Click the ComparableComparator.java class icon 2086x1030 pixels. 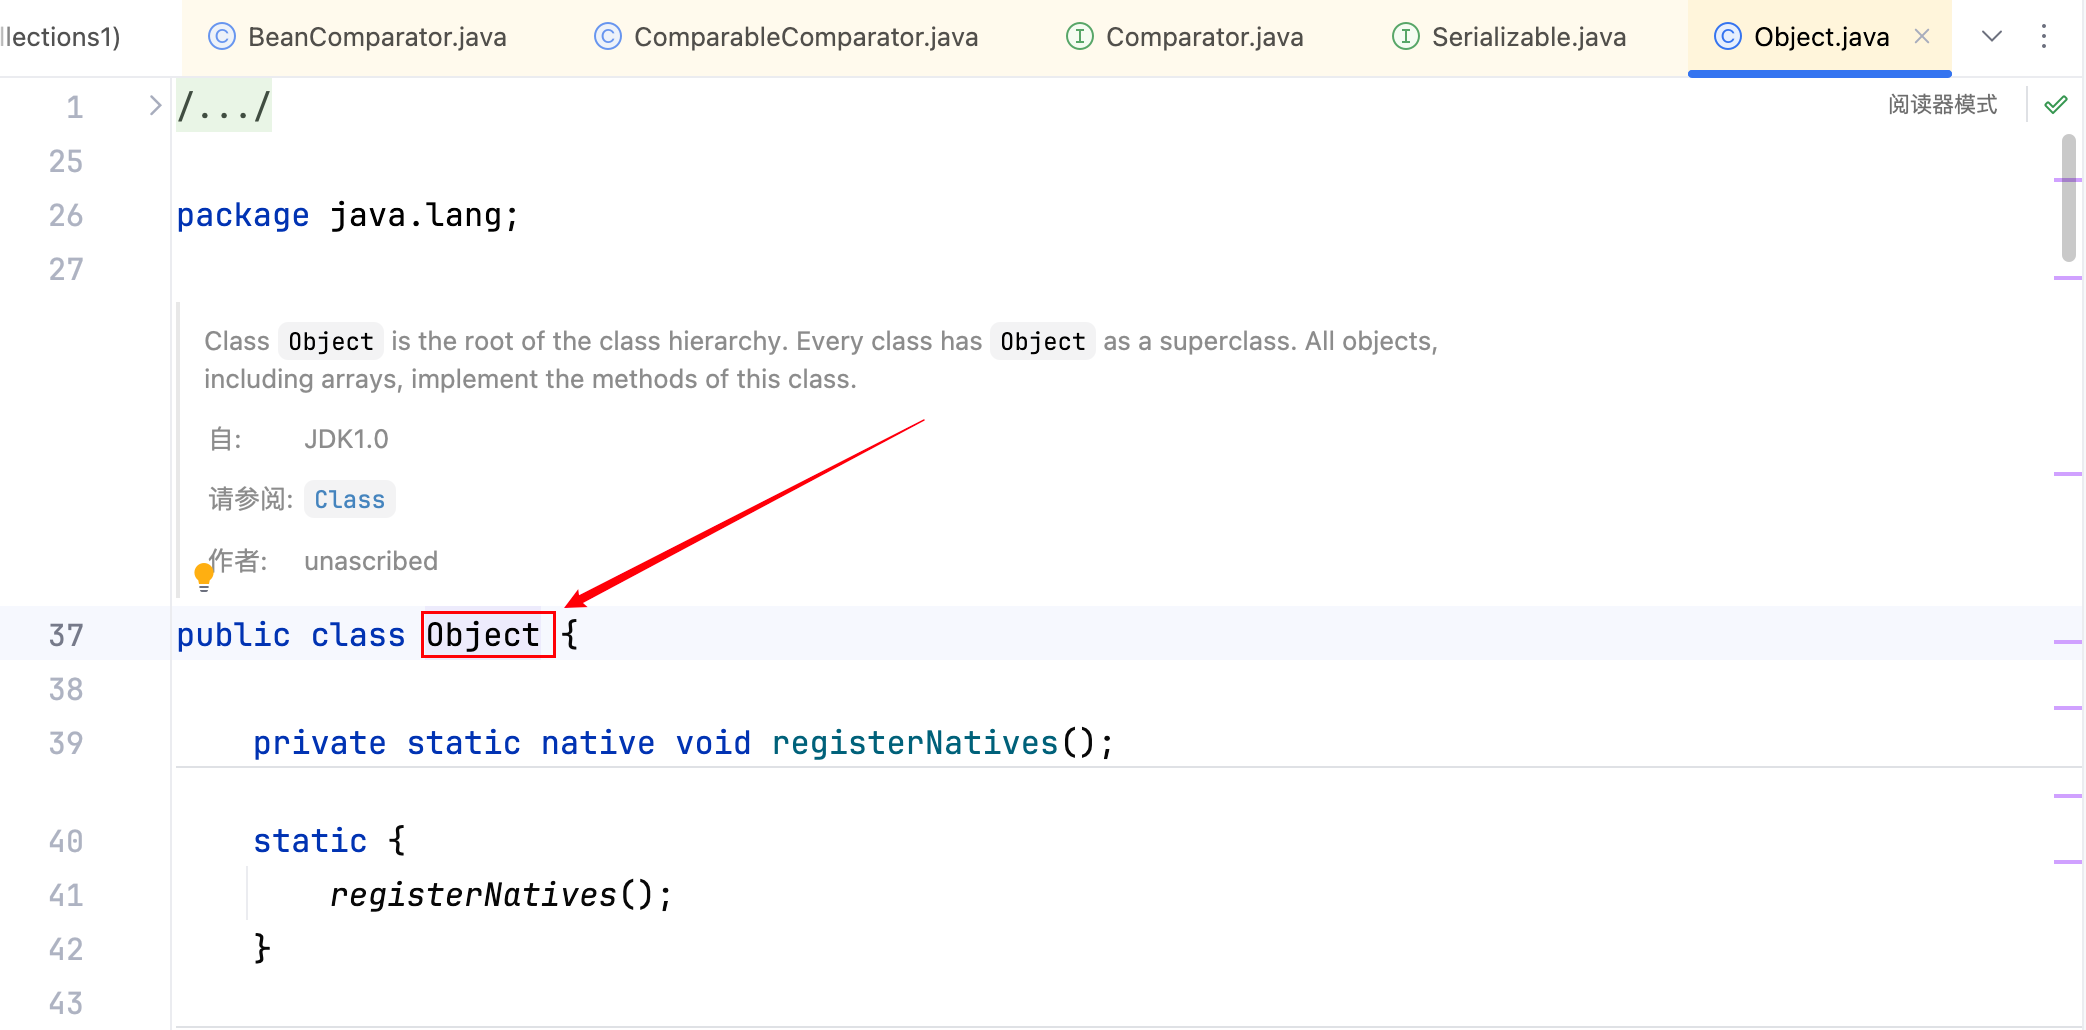click(x=607, y=37)
